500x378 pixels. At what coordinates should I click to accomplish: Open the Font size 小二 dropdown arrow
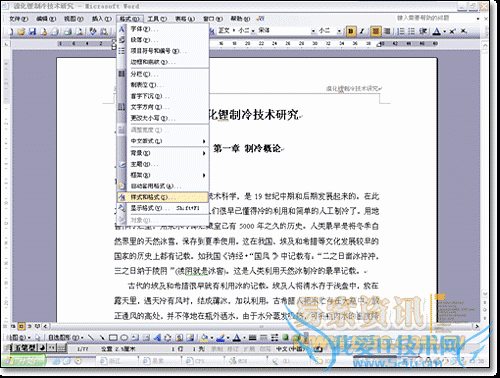tap(339, 31)
